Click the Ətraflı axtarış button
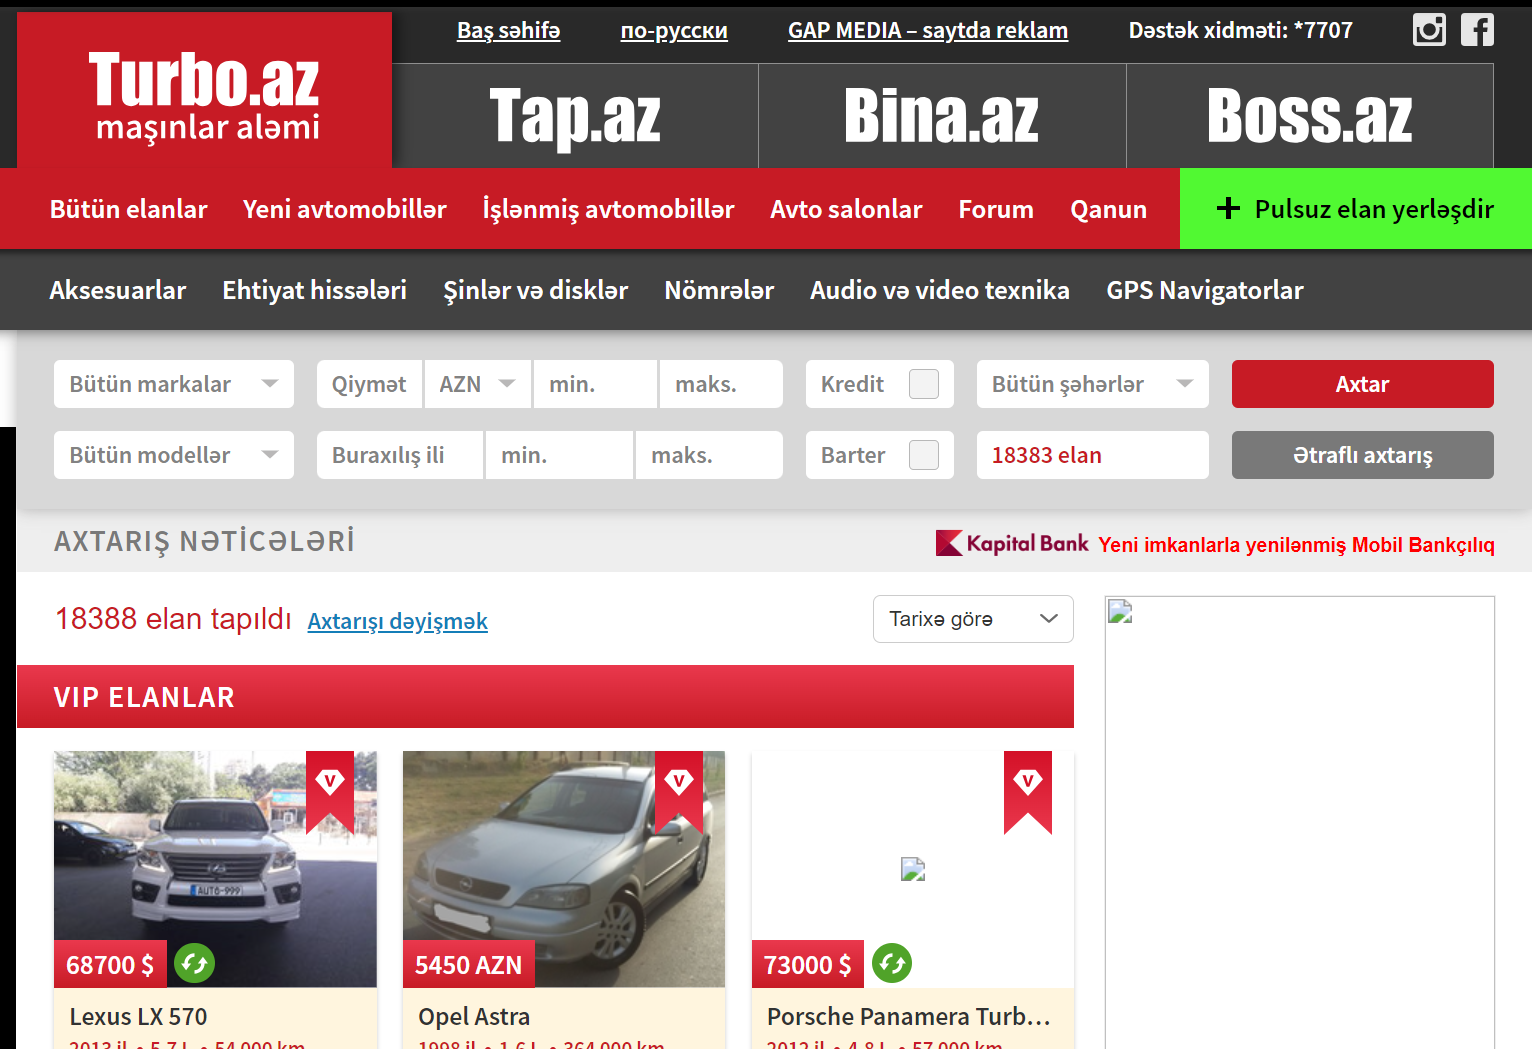 click(x=1363, y=455)
